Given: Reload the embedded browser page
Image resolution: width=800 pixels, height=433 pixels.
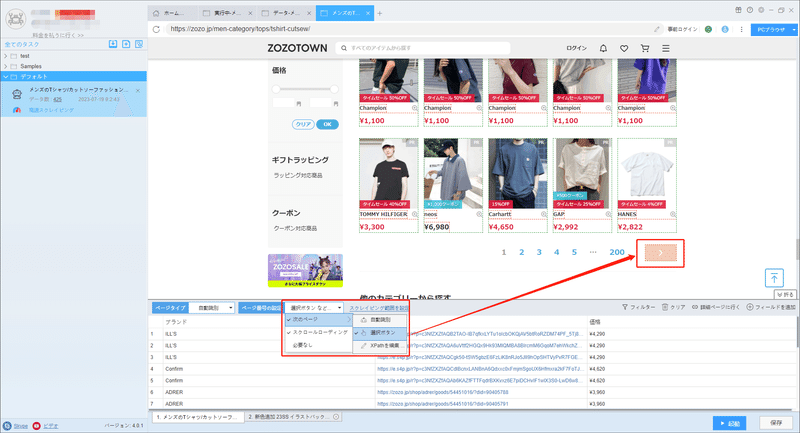Looking at the screenshot, I should [157, 29].
